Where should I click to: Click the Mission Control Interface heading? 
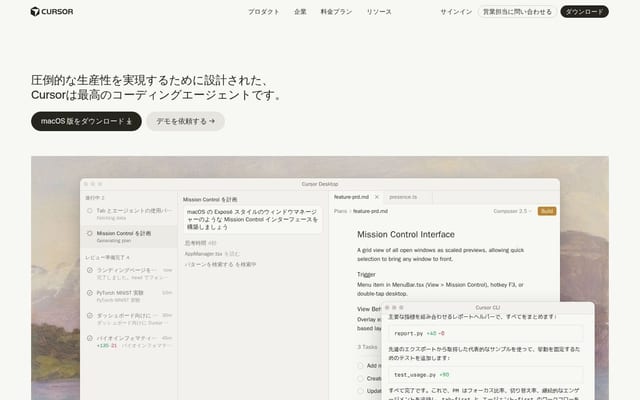pyautogui.click(x=406, y=234)
